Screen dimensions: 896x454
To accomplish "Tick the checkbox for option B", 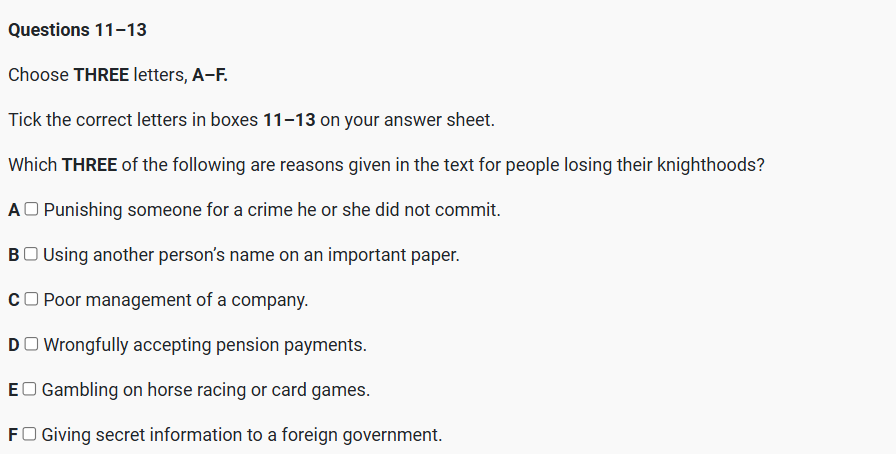I will [x=31, y=255].
